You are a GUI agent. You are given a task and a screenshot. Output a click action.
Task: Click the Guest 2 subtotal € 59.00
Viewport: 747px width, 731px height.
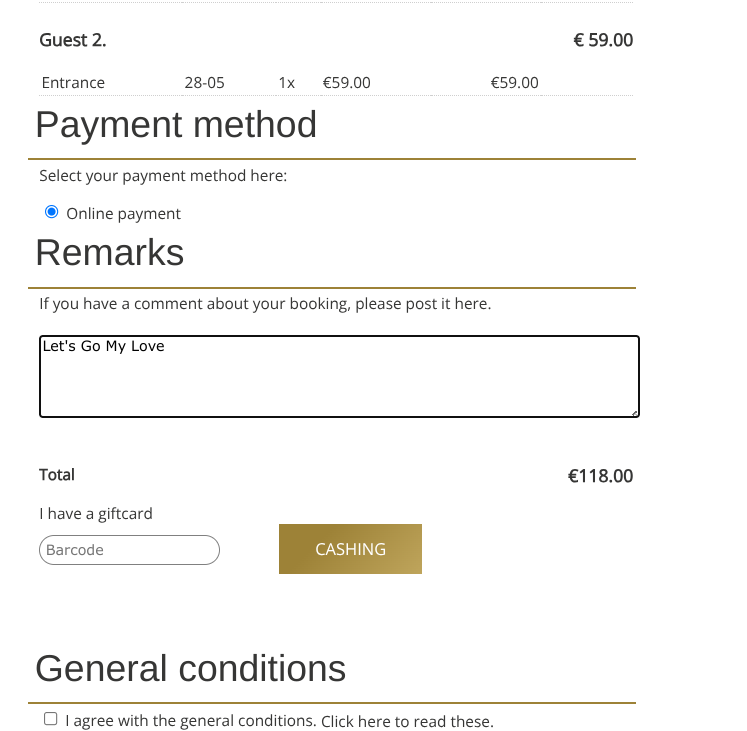603,40
